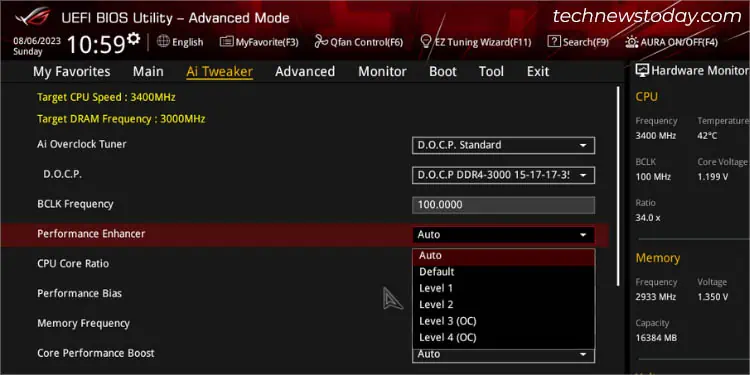Click Target CPU Speed : 3400MHz text

click(x=106, y=98)
